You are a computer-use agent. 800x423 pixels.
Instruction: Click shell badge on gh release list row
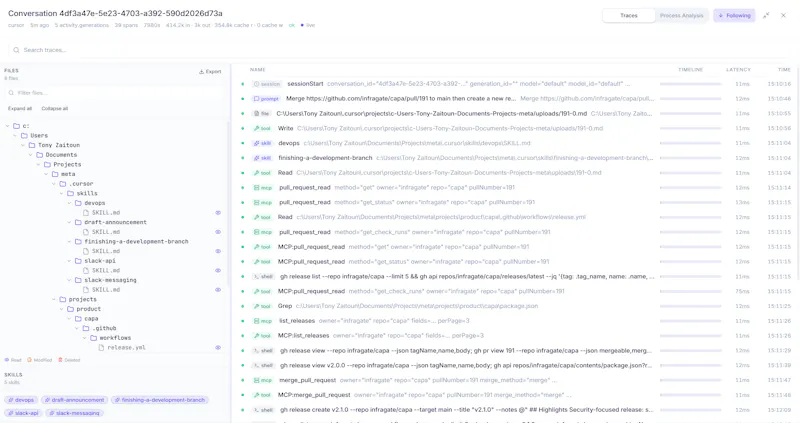click(x=263, y=277)
